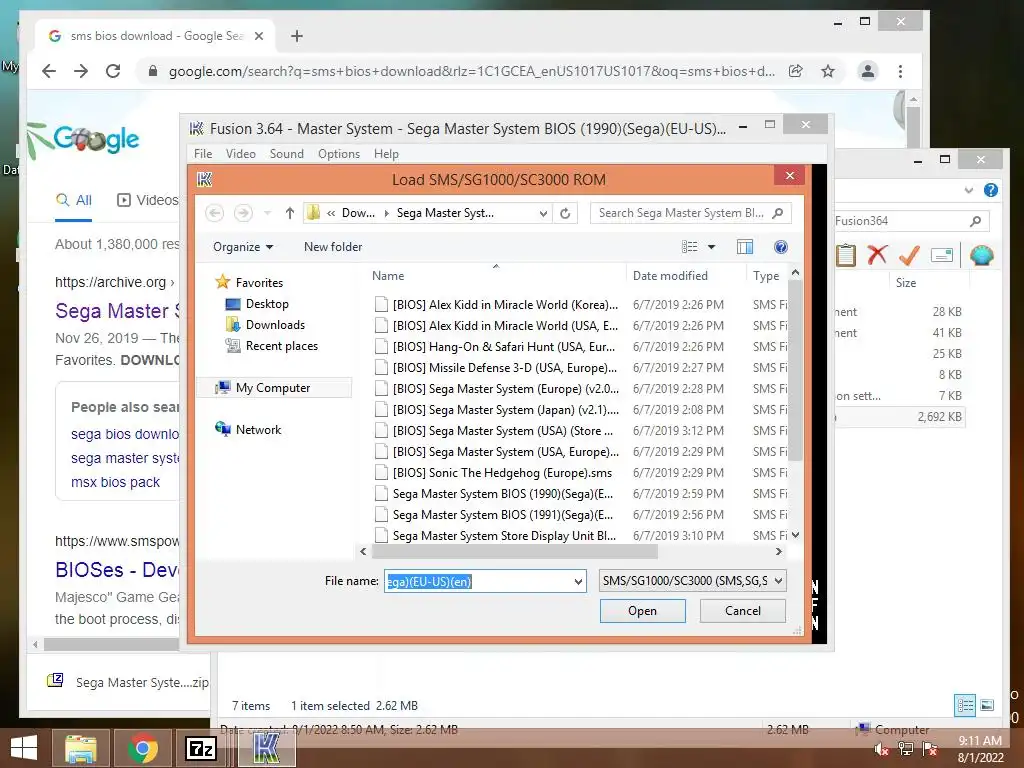Refresh the folder listing in the dialog
Image resolution: width=1024 pixels, height=768 pixels.
(565, 213)
